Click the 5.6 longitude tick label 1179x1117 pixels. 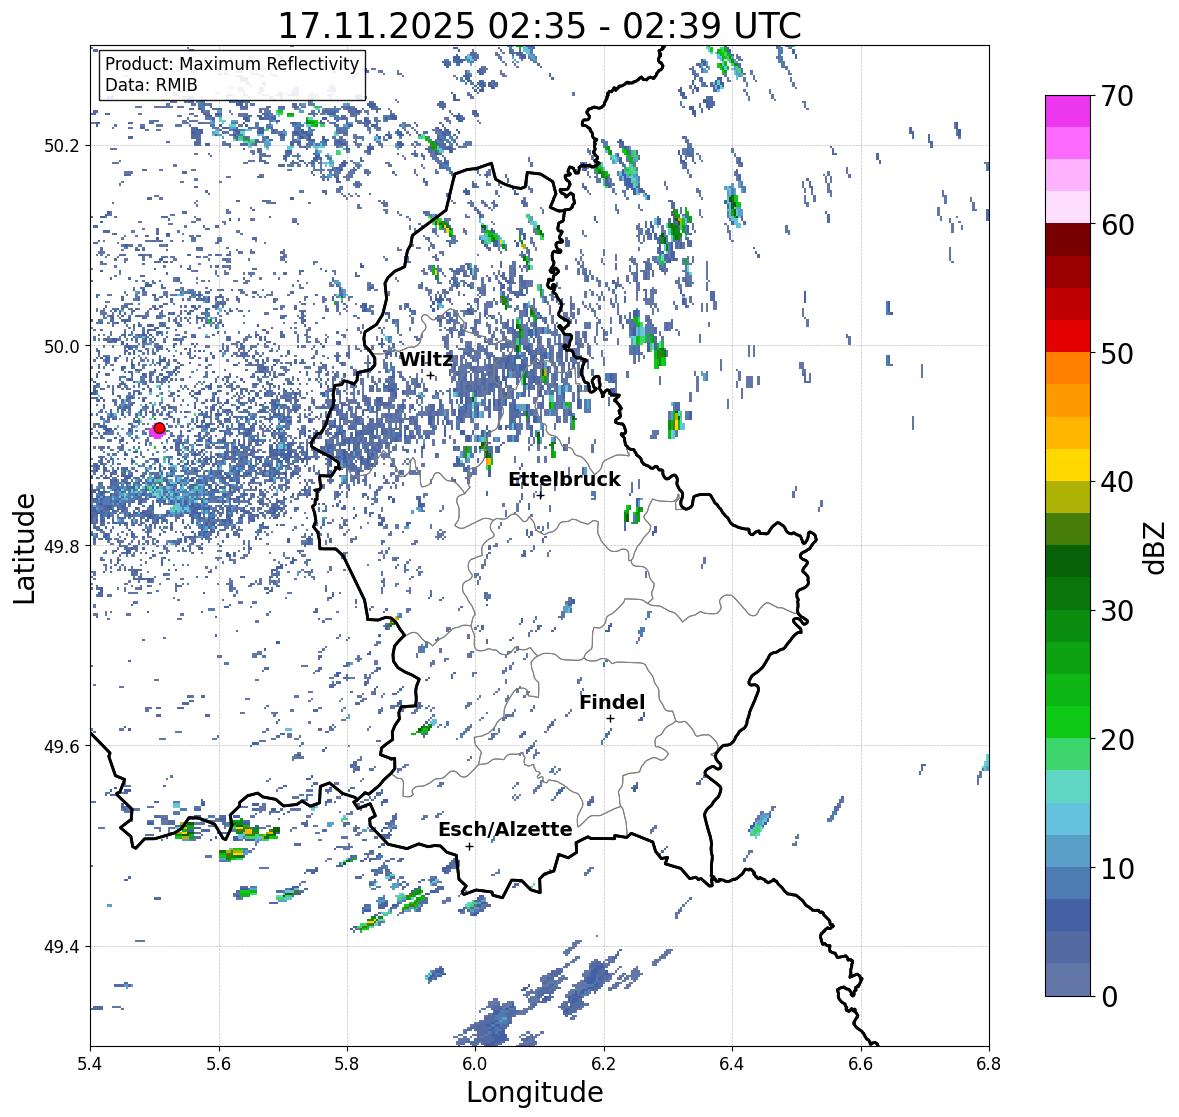pyautogui.click(x=219, y=1063)
